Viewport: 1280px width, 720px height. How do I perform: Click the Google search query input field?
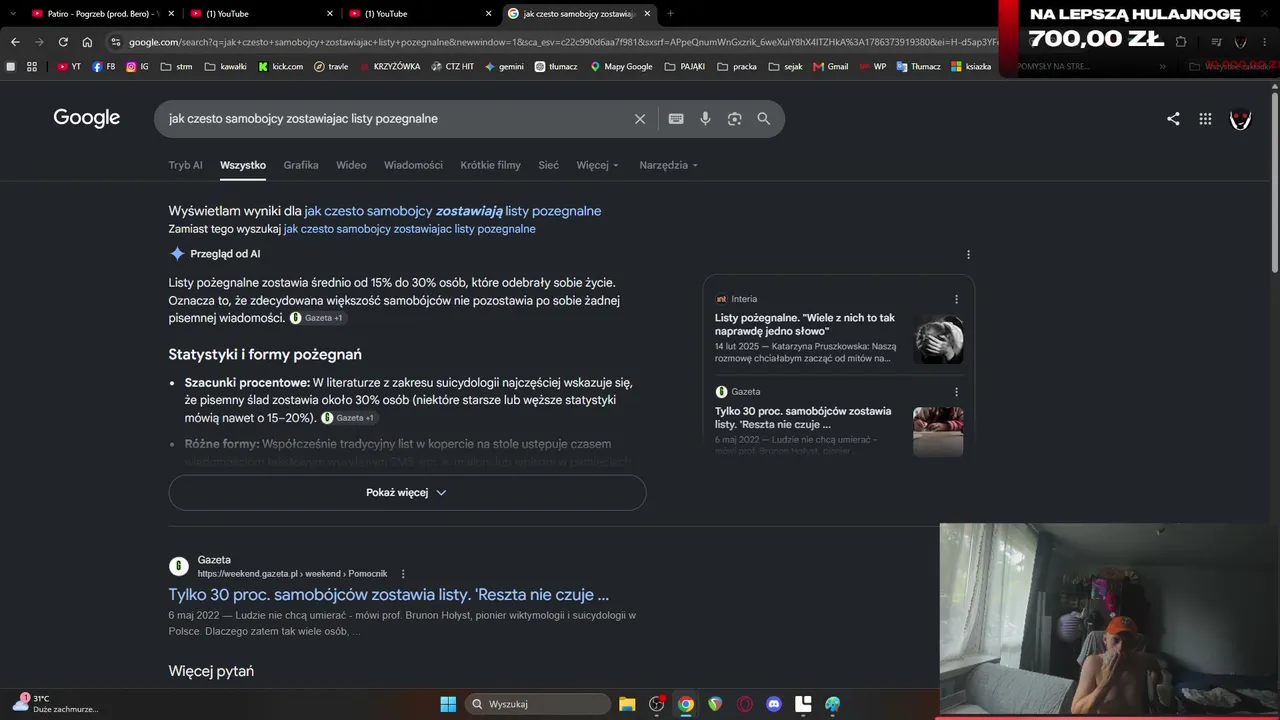[x=398, y=119]
